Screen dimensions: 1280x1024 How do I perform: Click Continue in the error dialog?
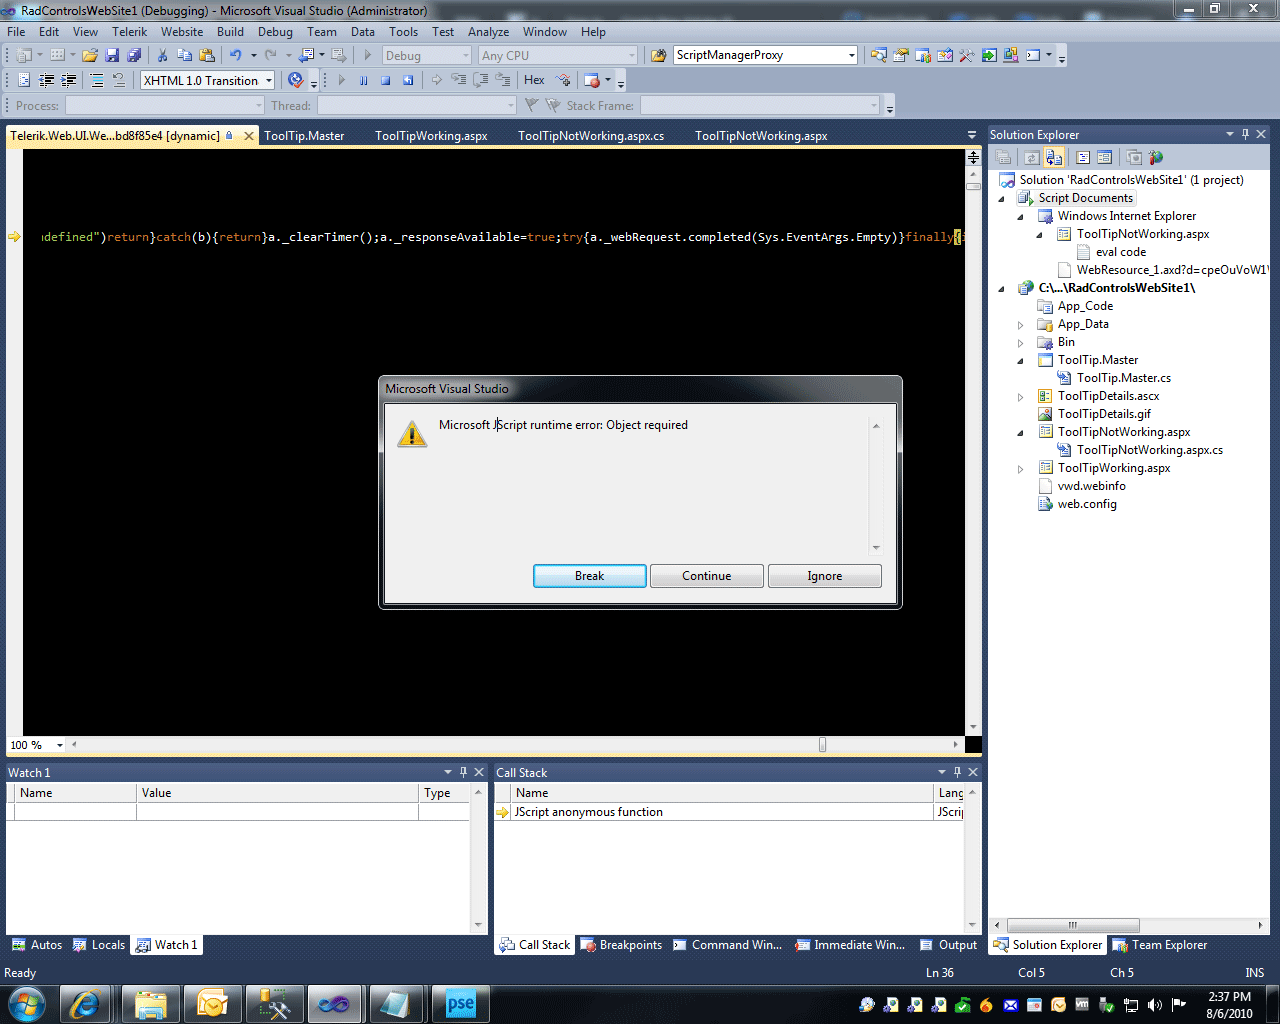tap(707, 576)
